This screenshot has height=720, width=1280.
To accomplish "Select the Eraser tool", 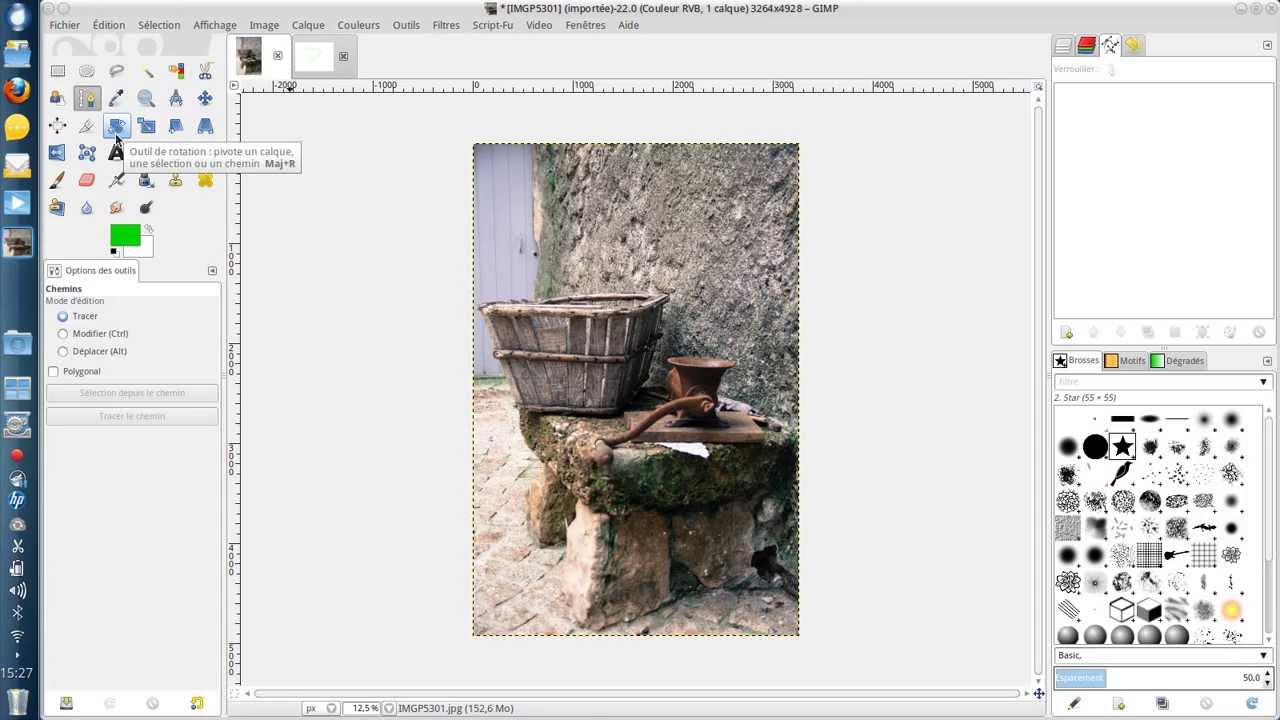I will pyautogui.click(x=87, y=180).
